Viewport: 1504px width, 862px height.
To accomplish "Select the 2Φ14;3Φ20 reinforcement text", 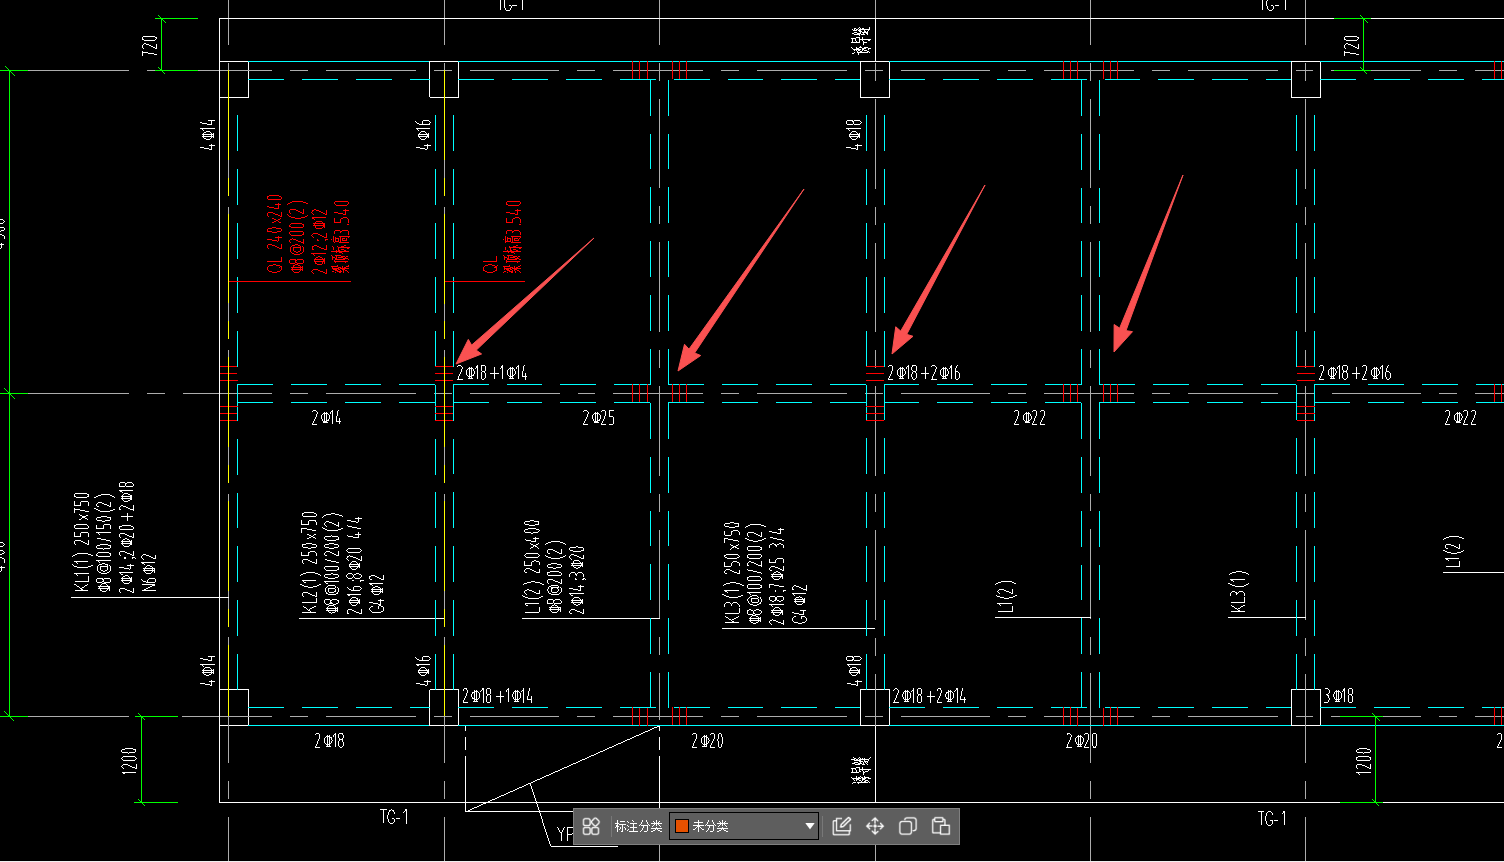I will coord(578,580).
